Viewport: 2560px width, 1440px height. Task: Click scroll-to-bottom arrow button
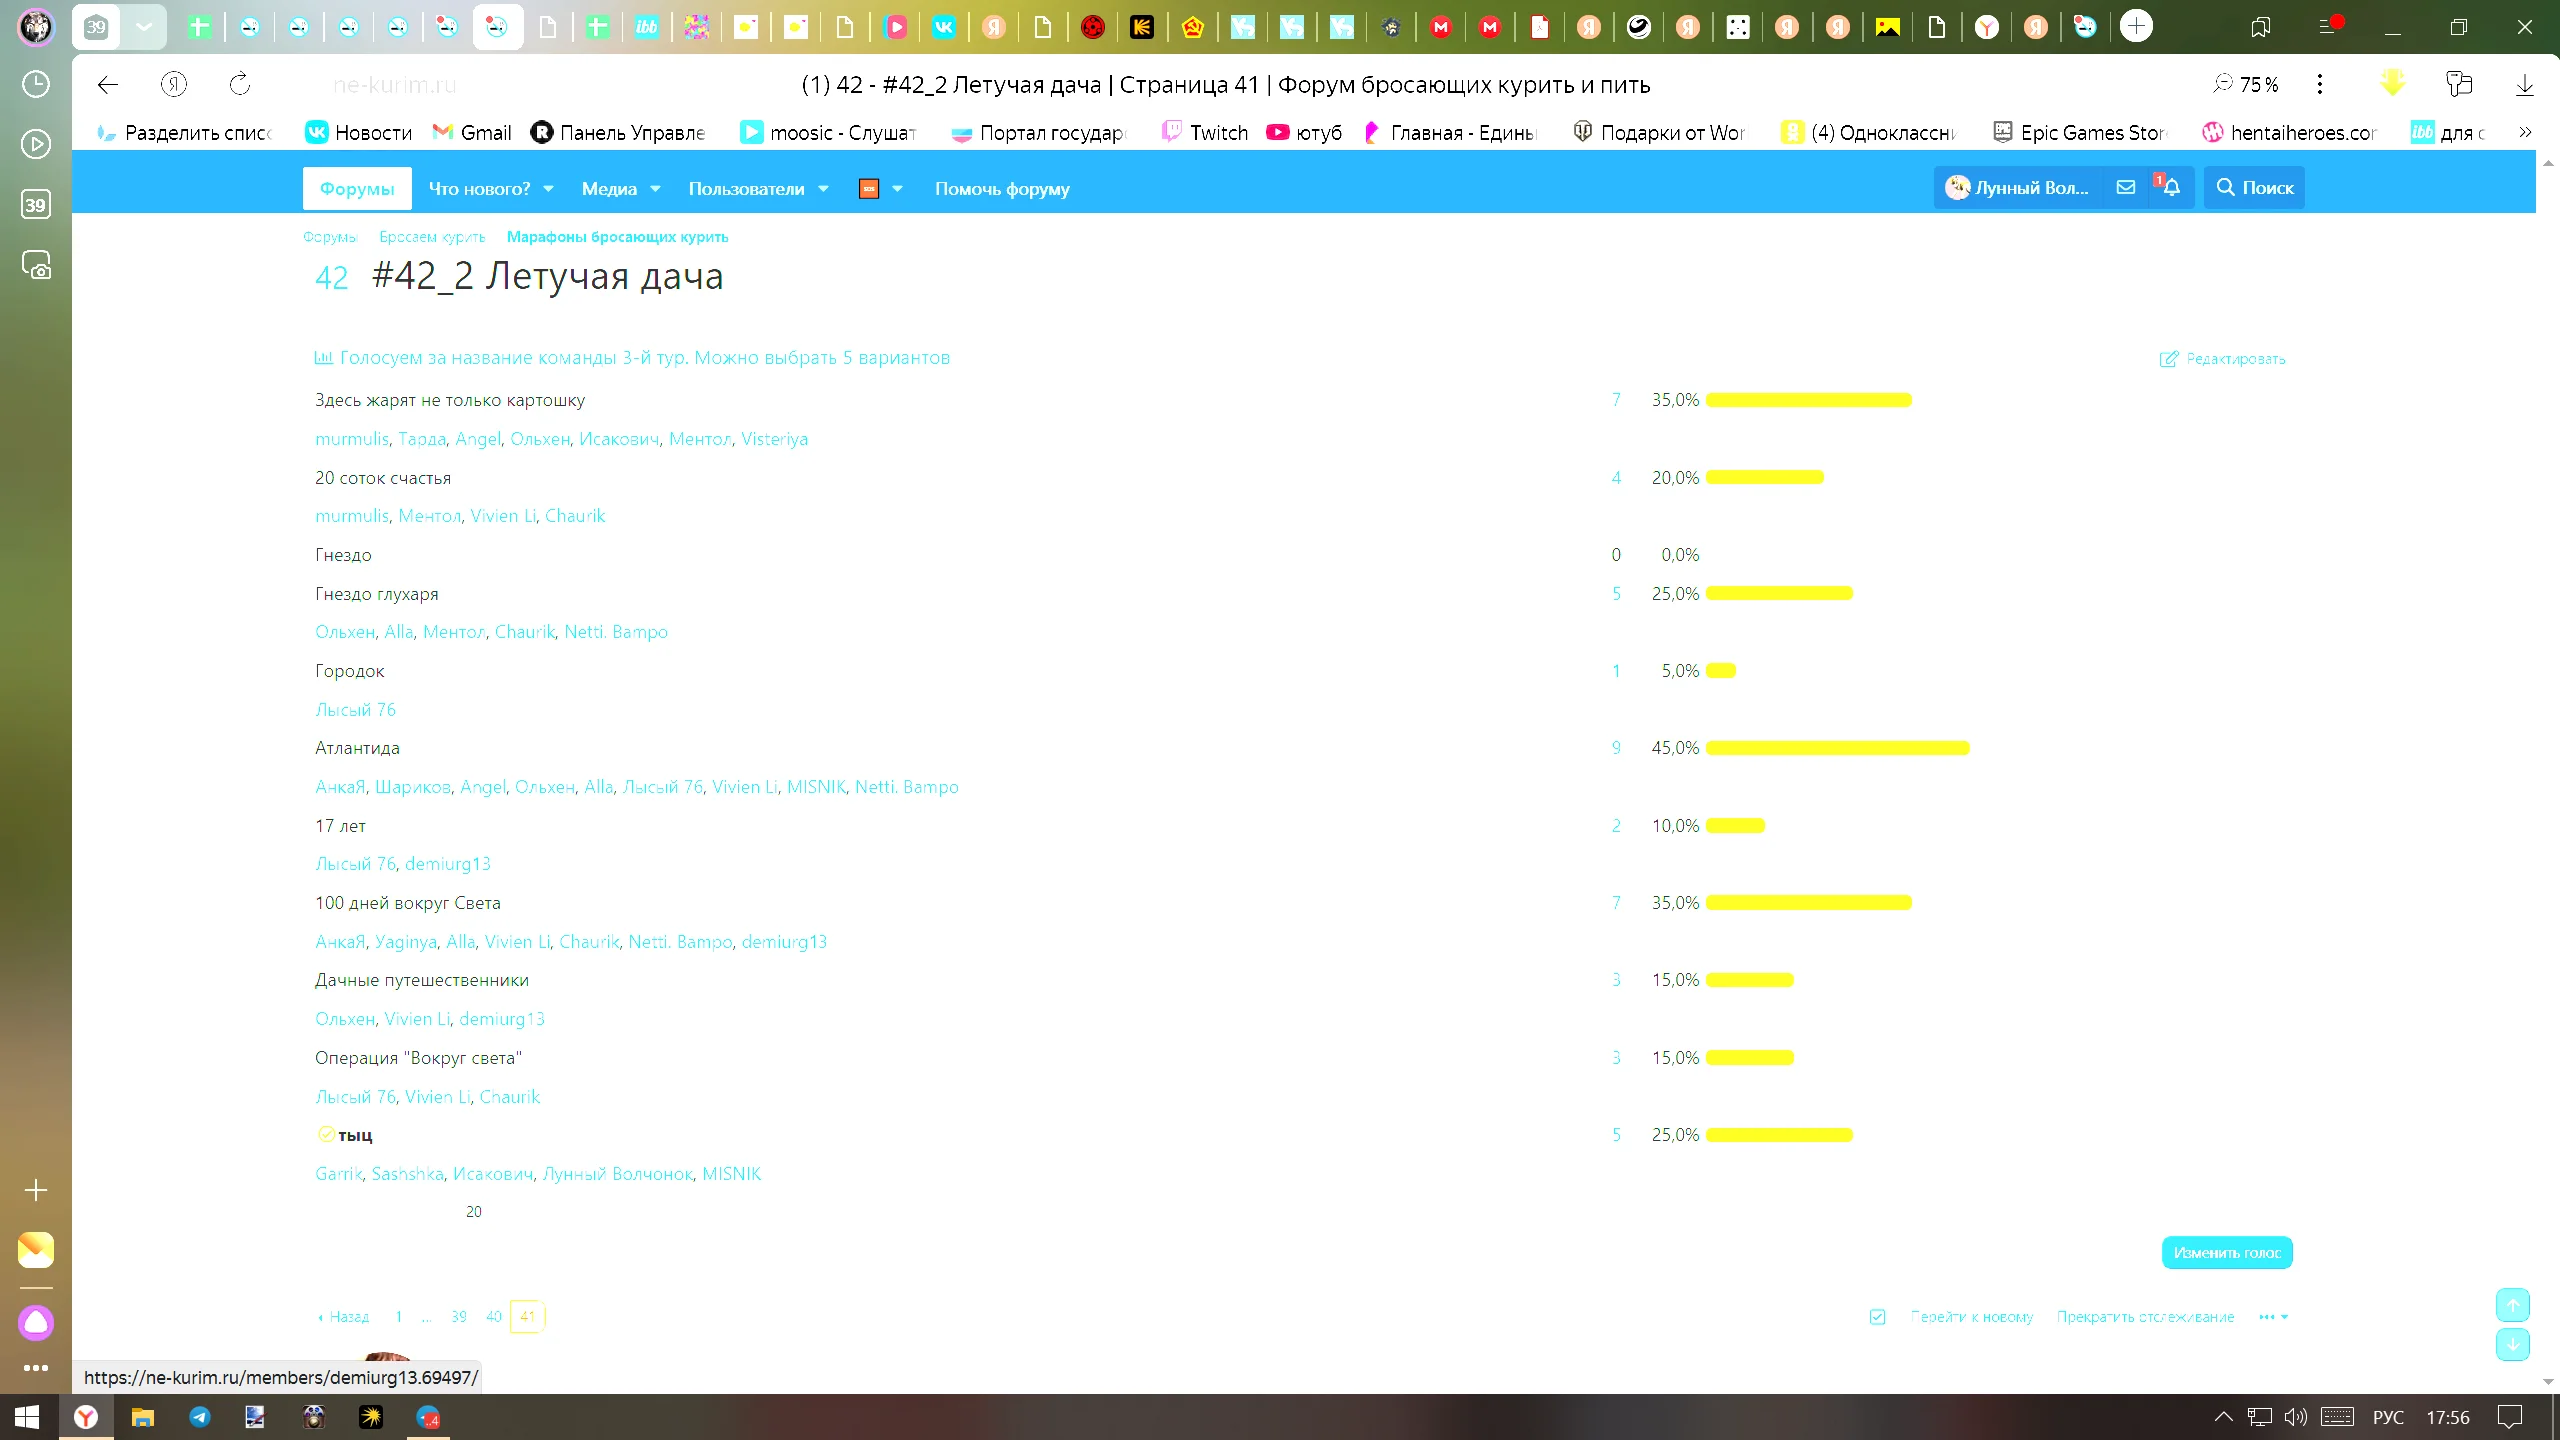point(2512,1344)
